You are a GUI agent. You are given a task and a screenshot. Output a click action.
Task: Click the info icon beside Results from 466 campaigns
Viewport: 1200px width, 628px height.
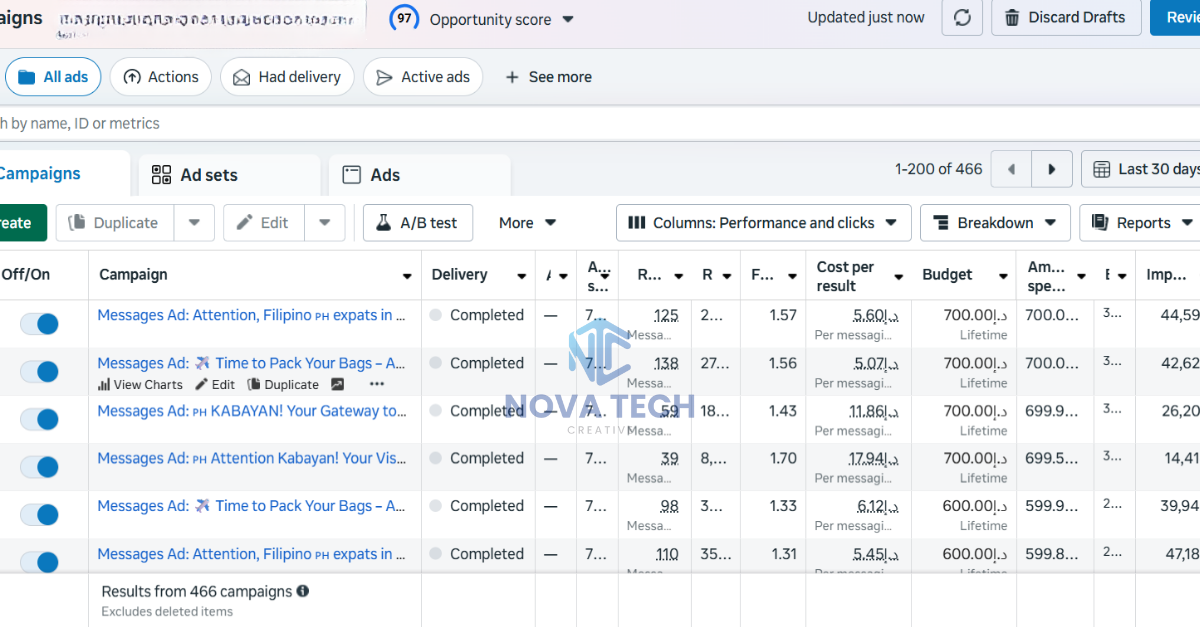(303, 591)
